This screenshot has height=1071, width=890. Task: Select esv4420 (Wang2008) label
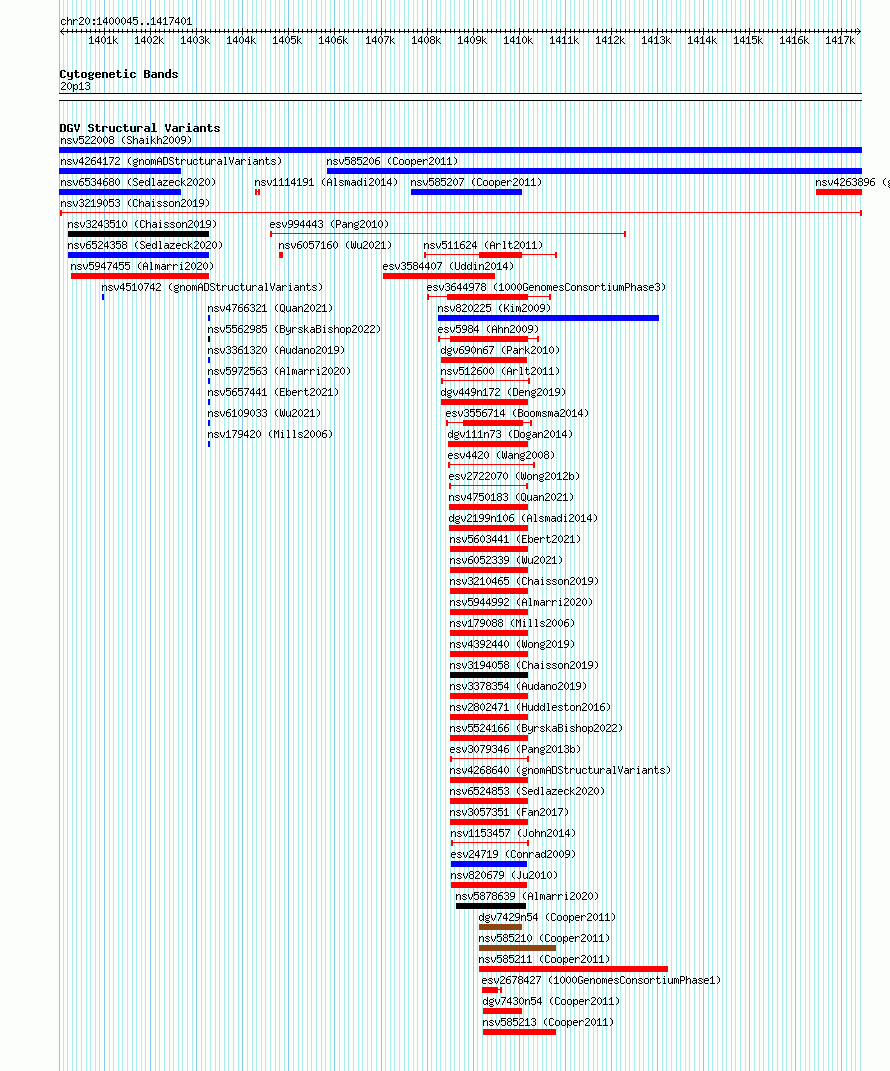[x=501, y=456]
